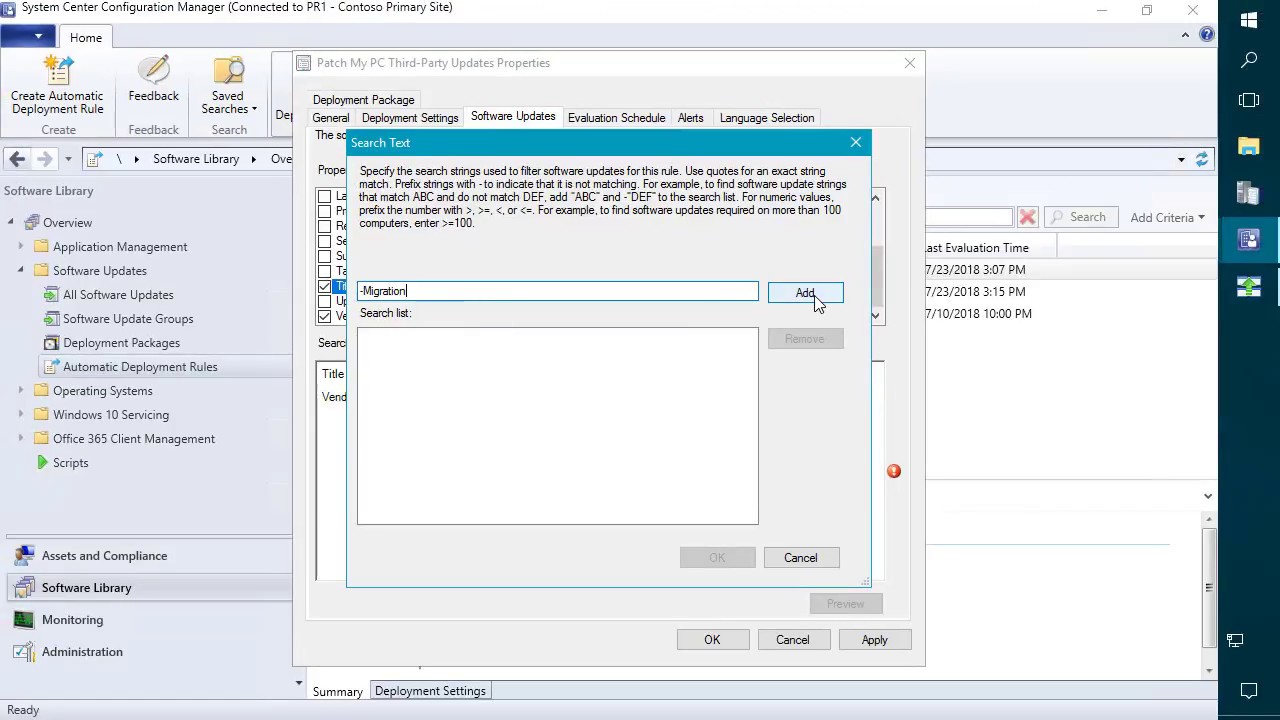Toggle the 'La' property checkbox
This screenshot has height=720, width=1280.
tap(324, 196)
